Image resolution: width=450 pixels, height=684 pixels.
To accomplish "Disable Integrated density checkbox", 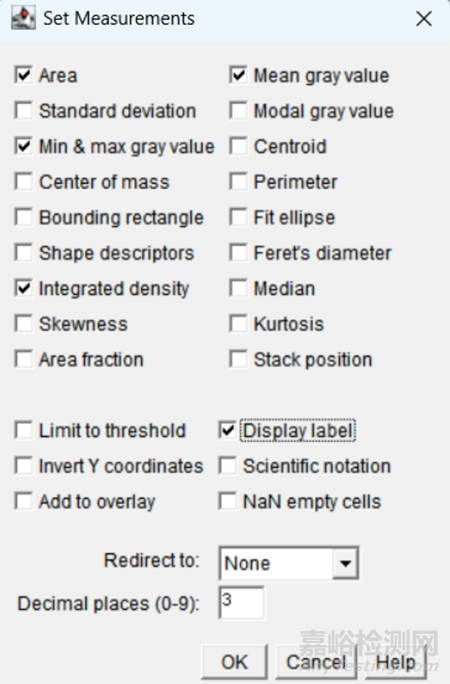I will [x=23, y=288].
